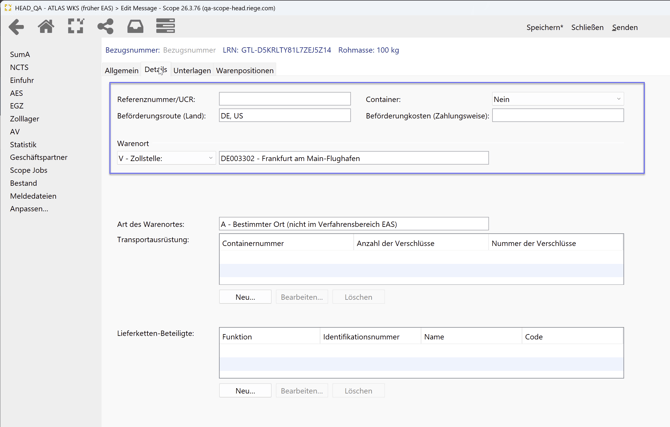Open Zolllager in the left sidebar
This screenshot has height=427, width=670.
click(25, 119)
